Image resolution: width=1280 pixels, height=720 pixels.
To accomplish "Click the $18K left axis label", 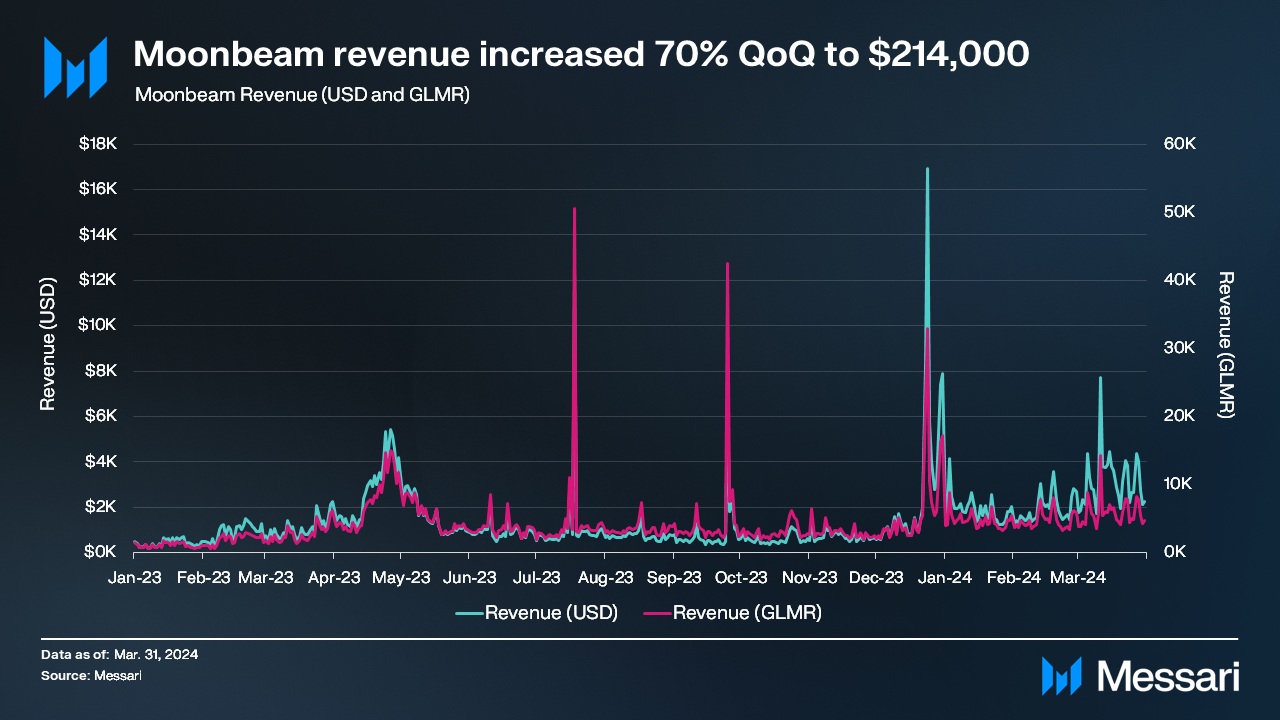I will (x=99, y=144).
